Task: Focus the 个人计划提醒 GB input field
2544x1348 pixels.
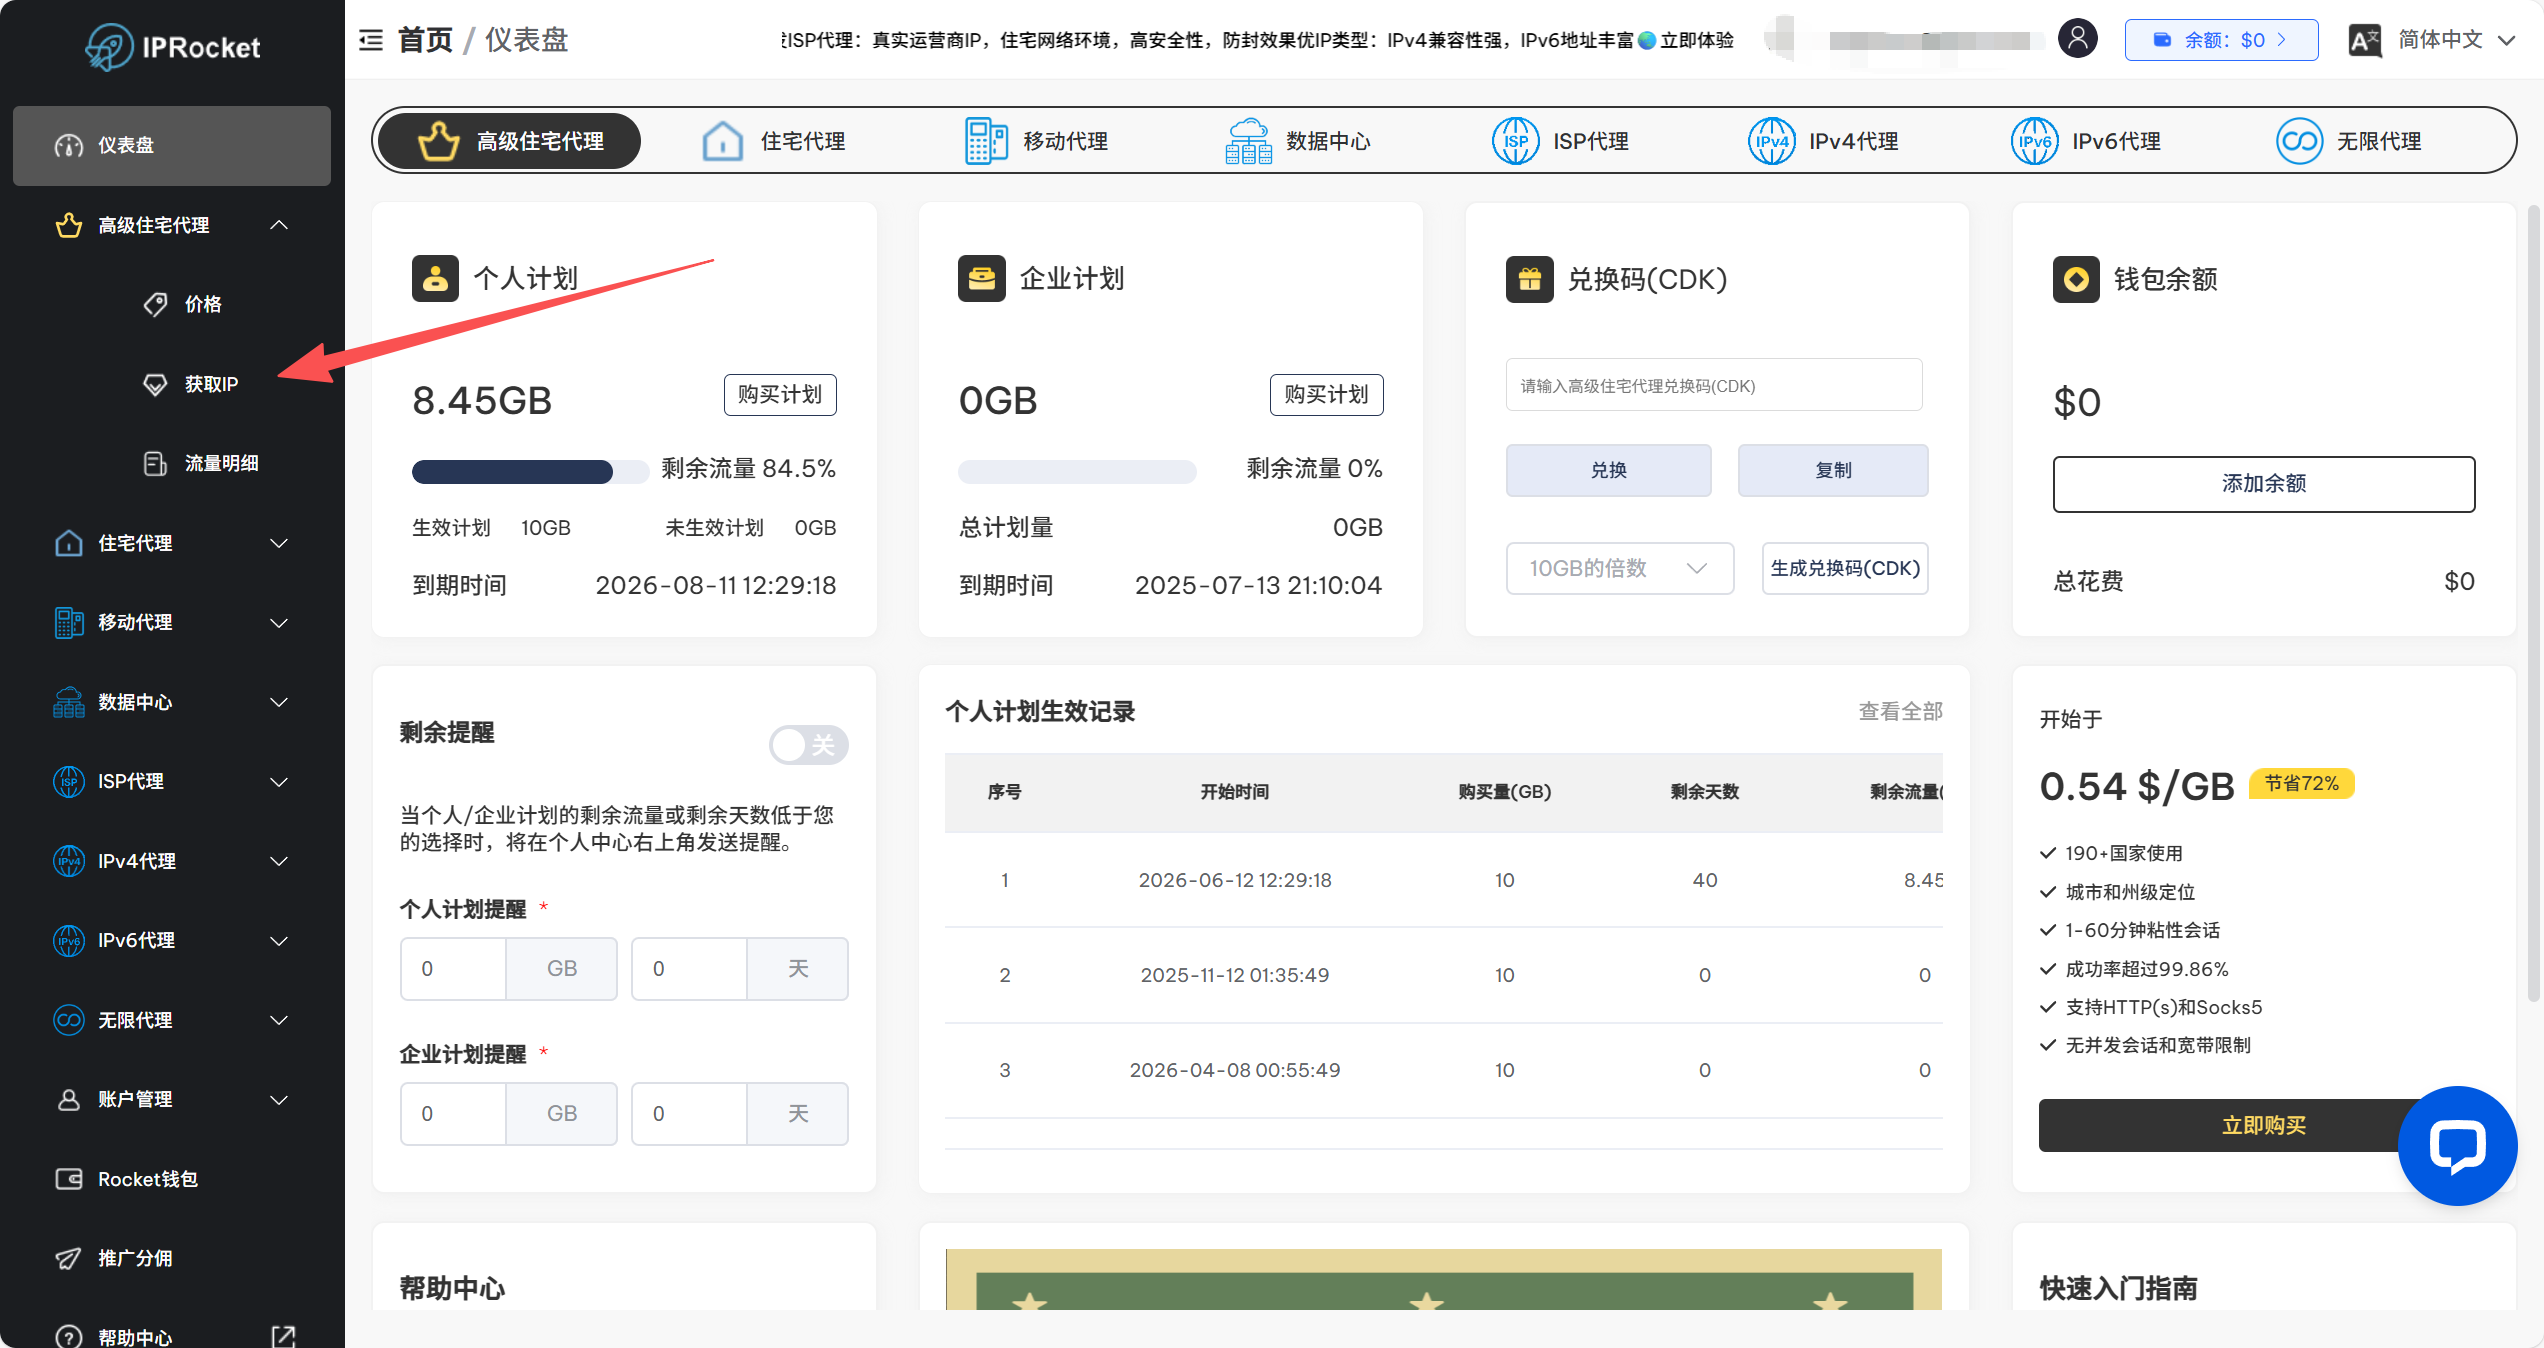Action: (x=453, y=969)
